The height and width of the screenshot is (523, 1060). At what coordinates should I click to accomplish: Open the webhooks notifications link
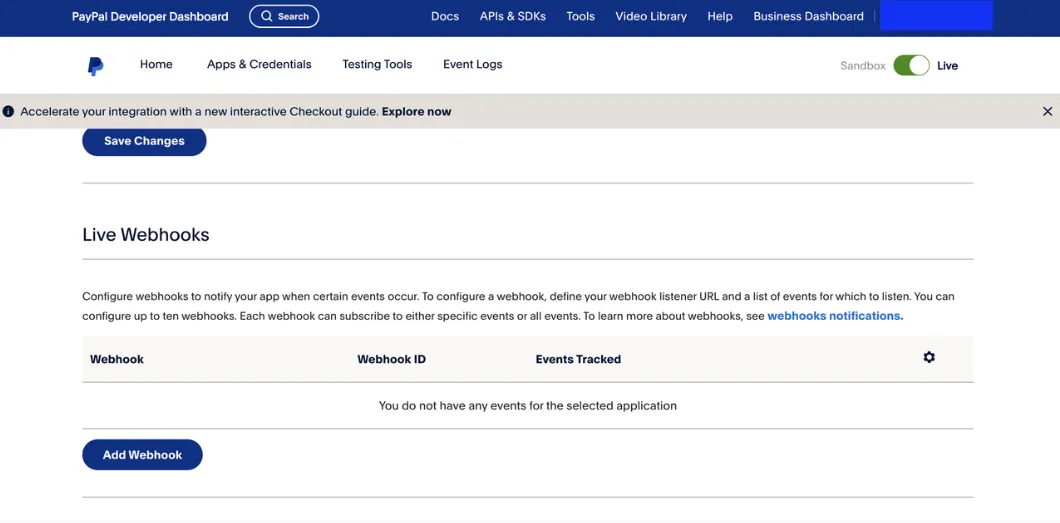click(835, 316)
